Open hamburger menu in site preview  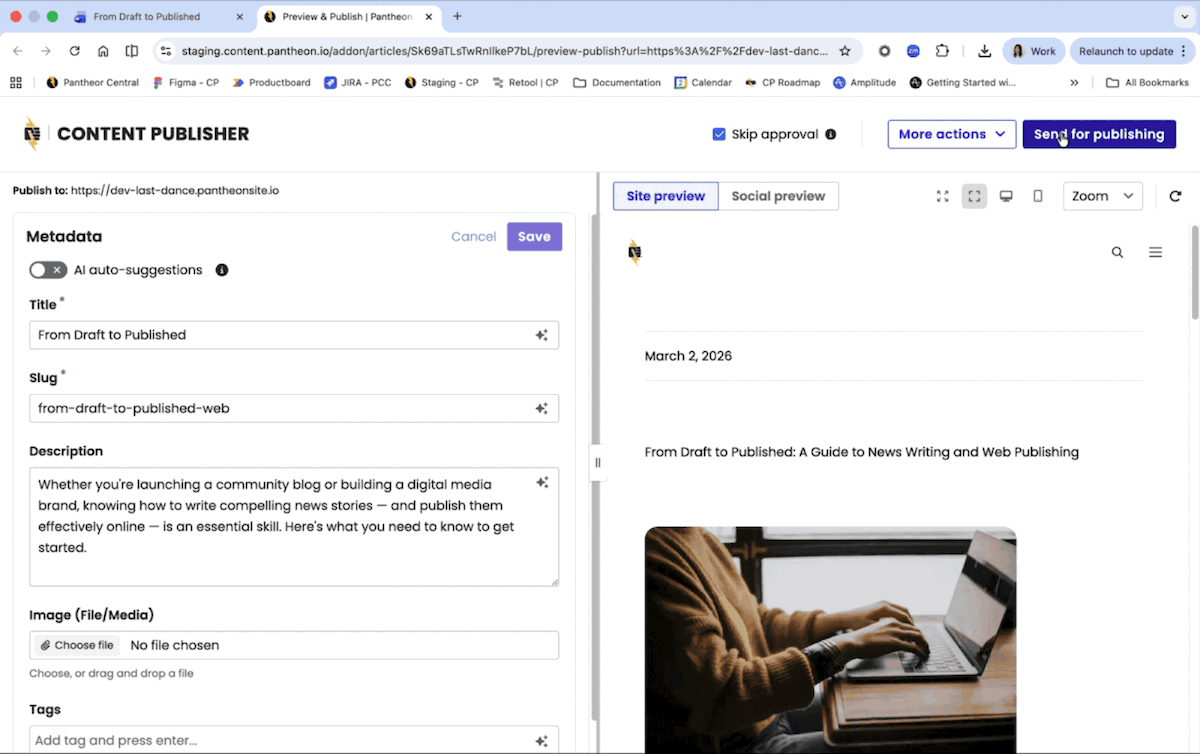pyautogui.click(x=1155, y=253)
